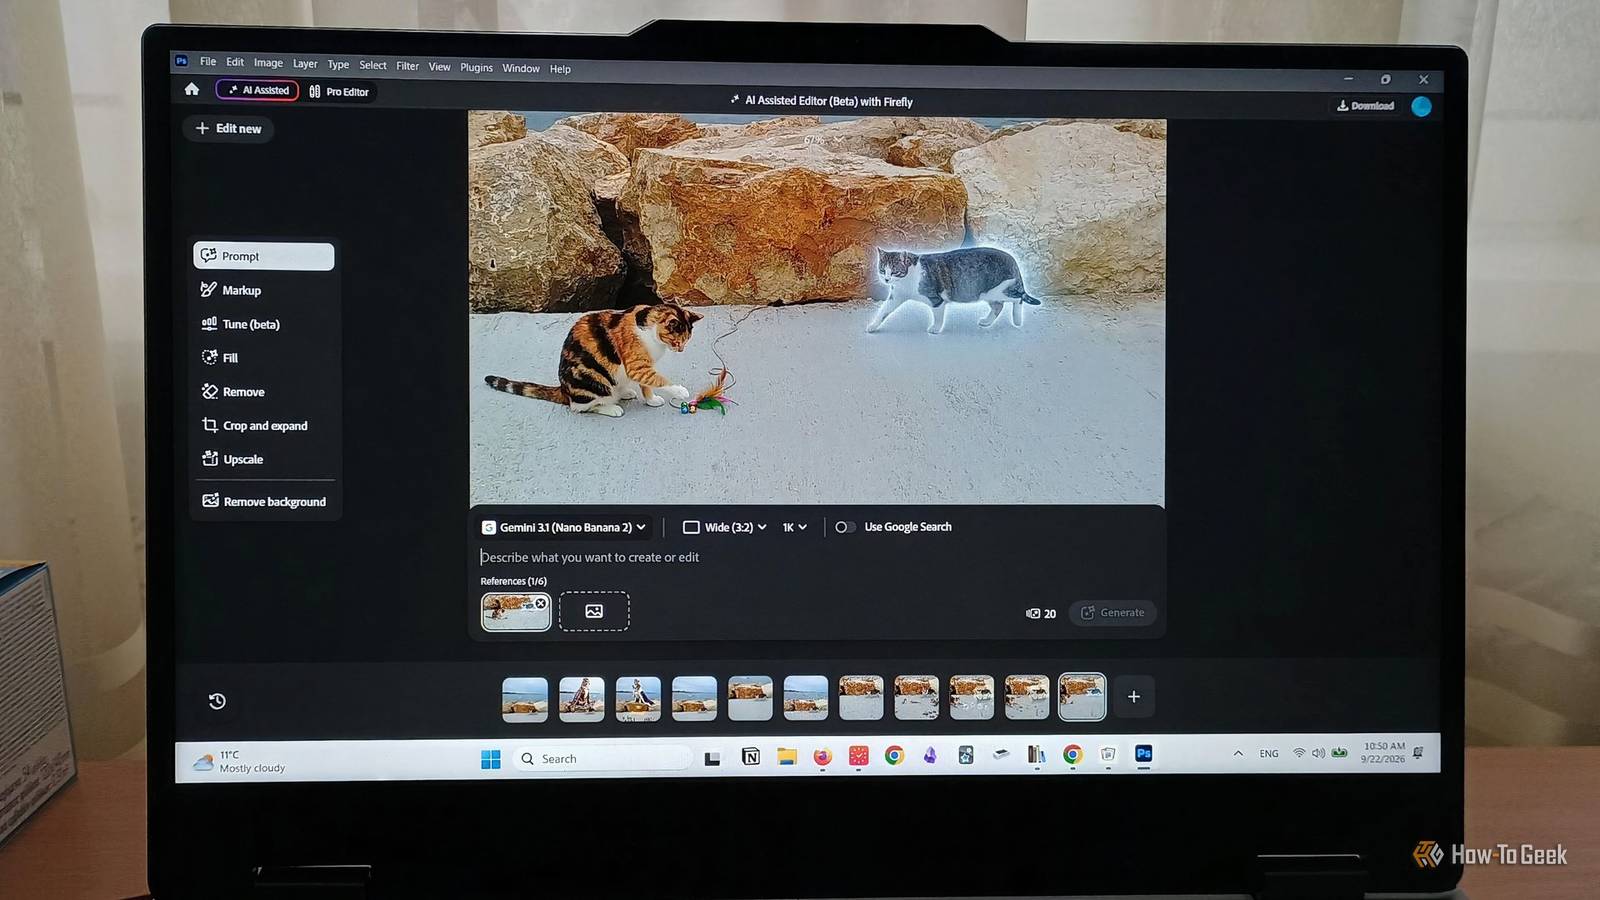Click the Generate button
This screenshot has height=900, width=1600.
(1113, 612)
